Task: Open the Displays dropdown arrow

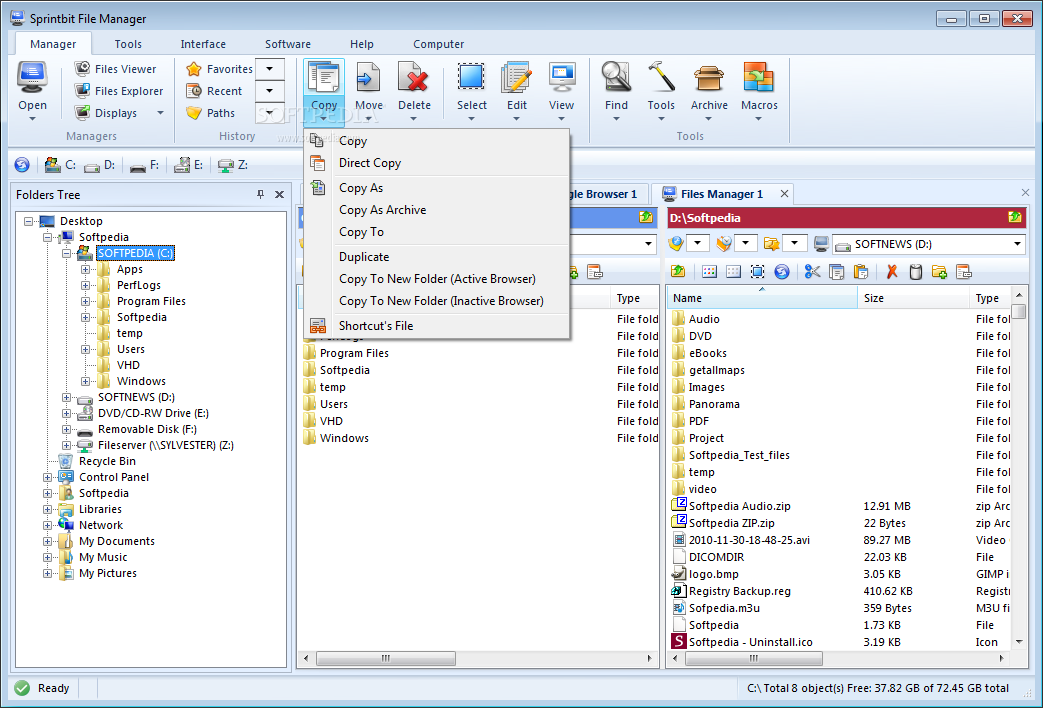Action: point(160,113)
